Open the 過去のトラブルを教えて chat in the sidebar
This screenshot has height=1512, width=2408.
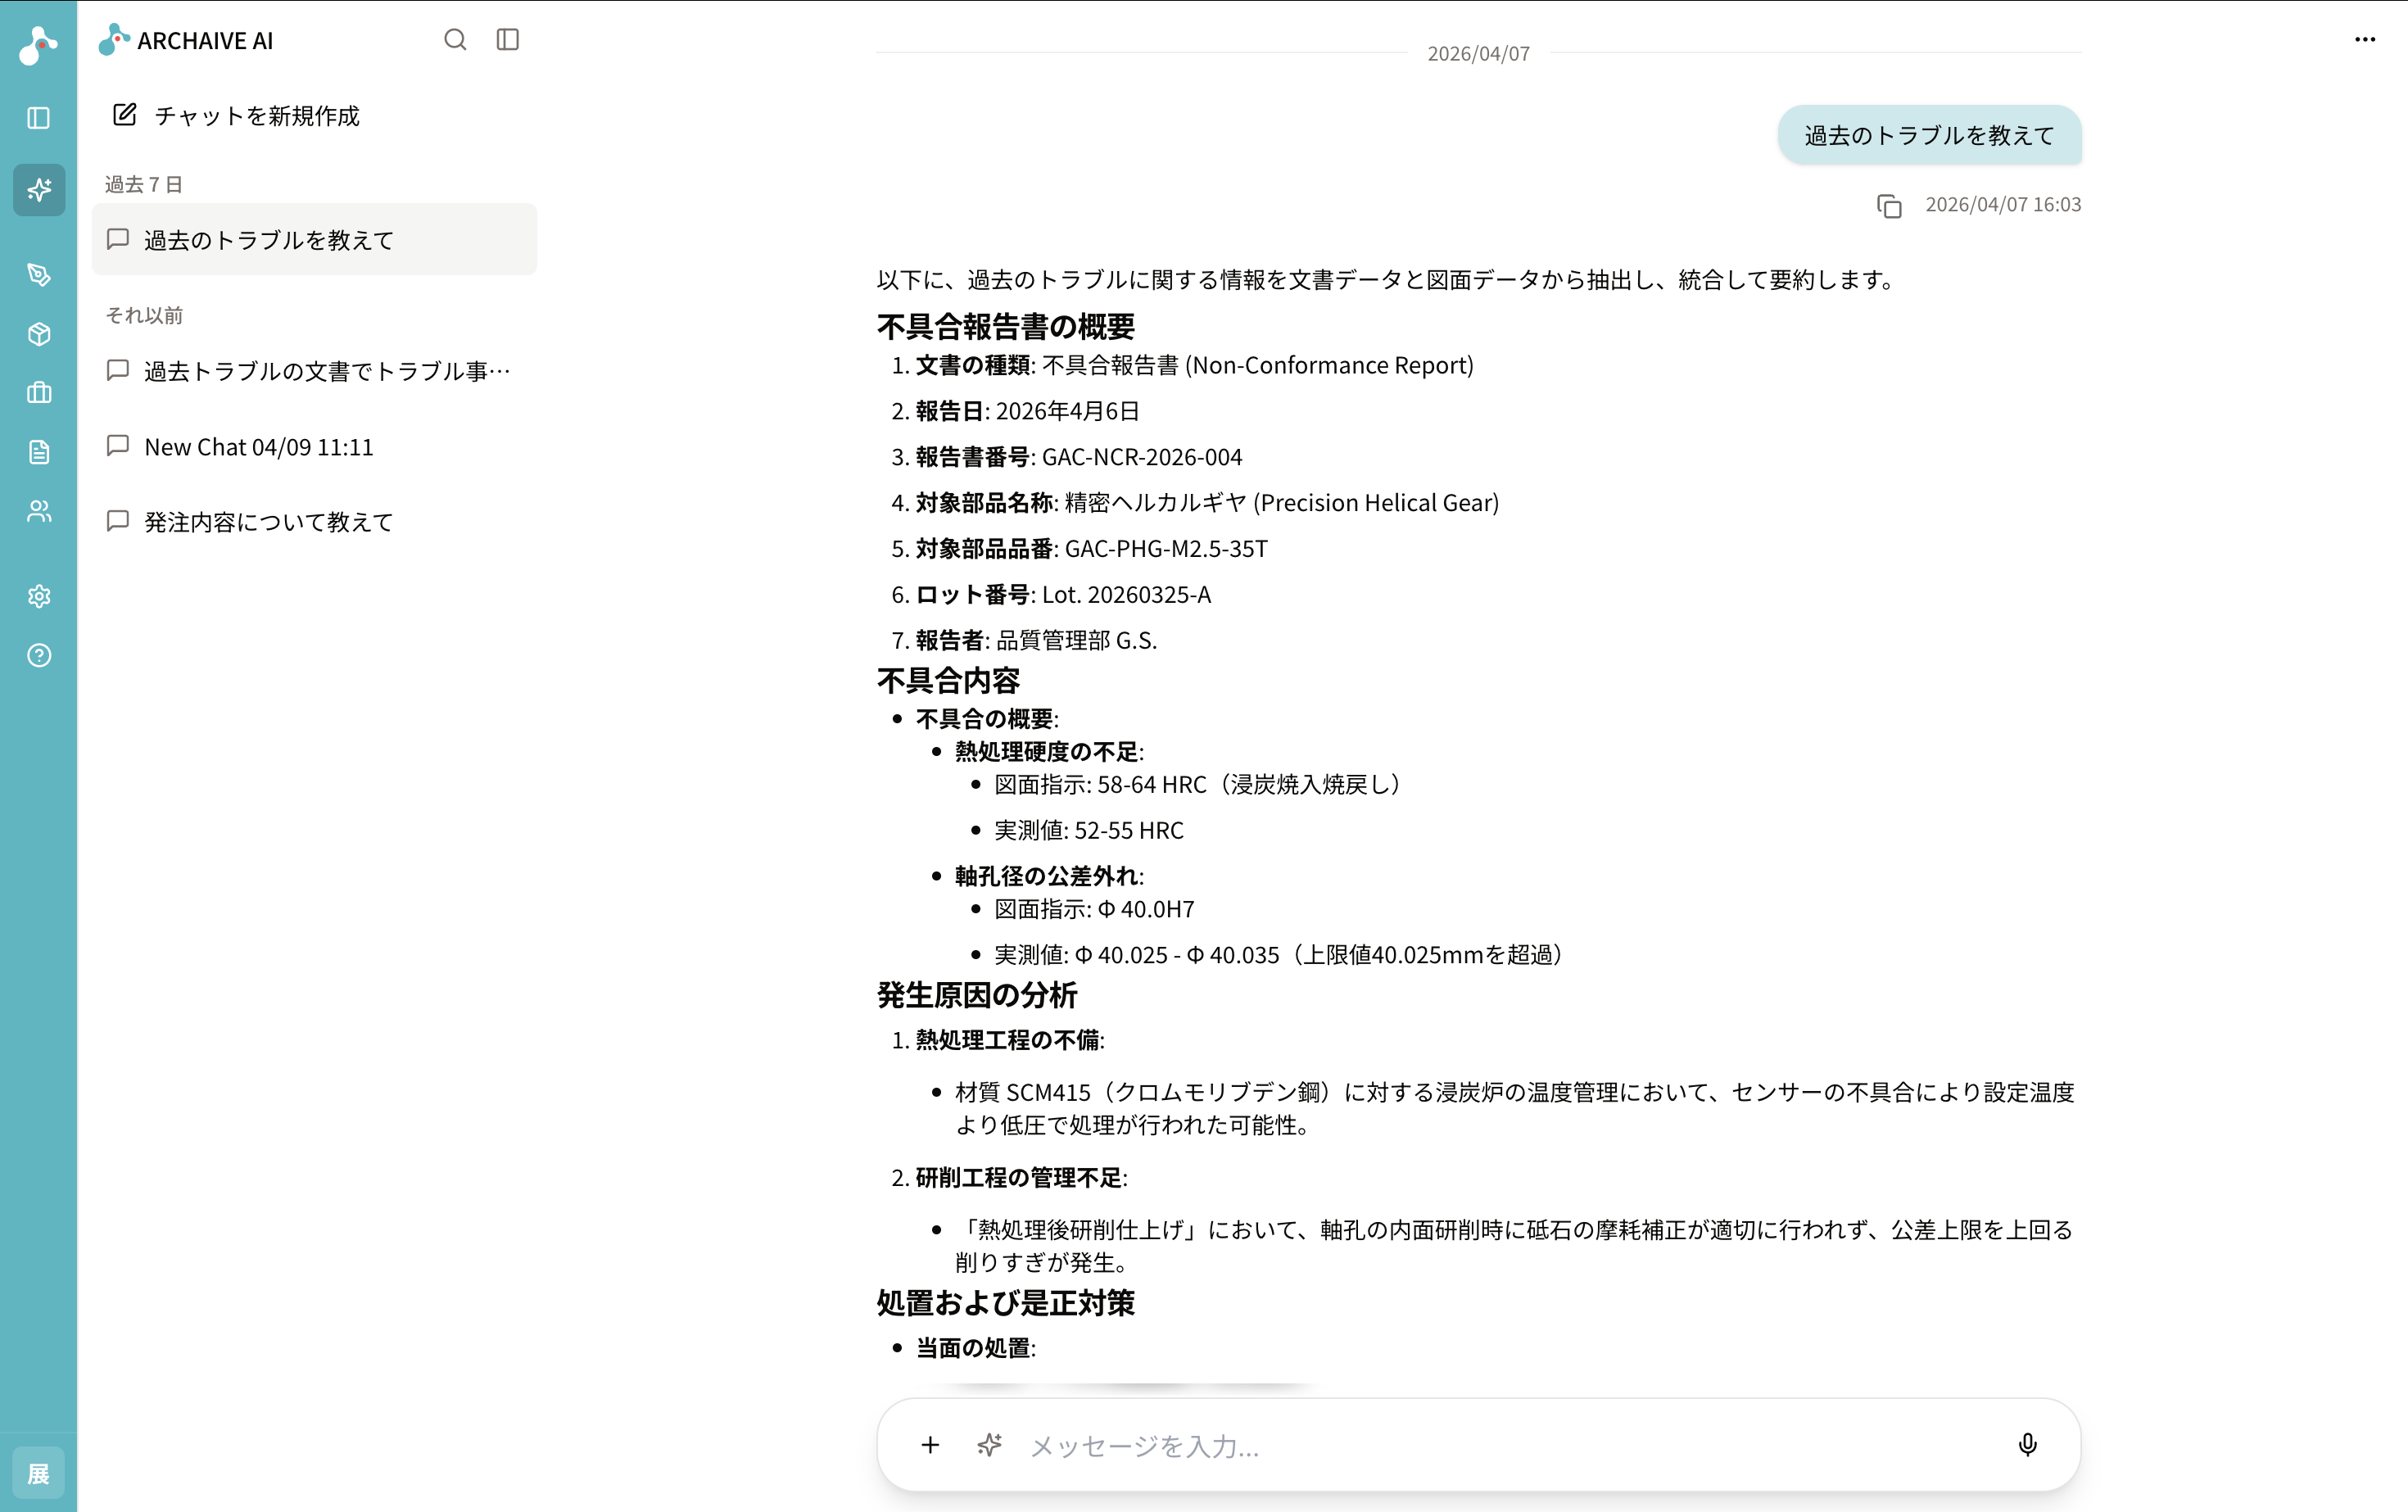point(314,240)
